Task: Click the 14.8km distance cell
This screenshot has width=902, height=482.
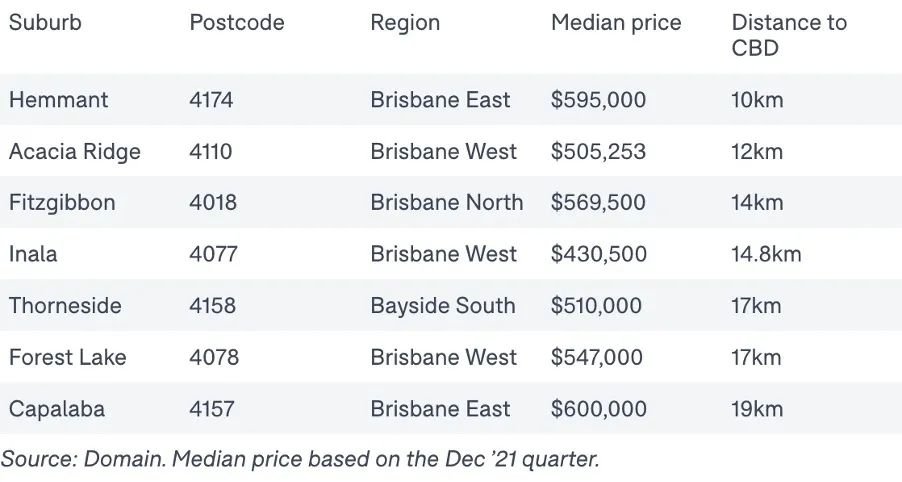Action: (x=766, y=254)
